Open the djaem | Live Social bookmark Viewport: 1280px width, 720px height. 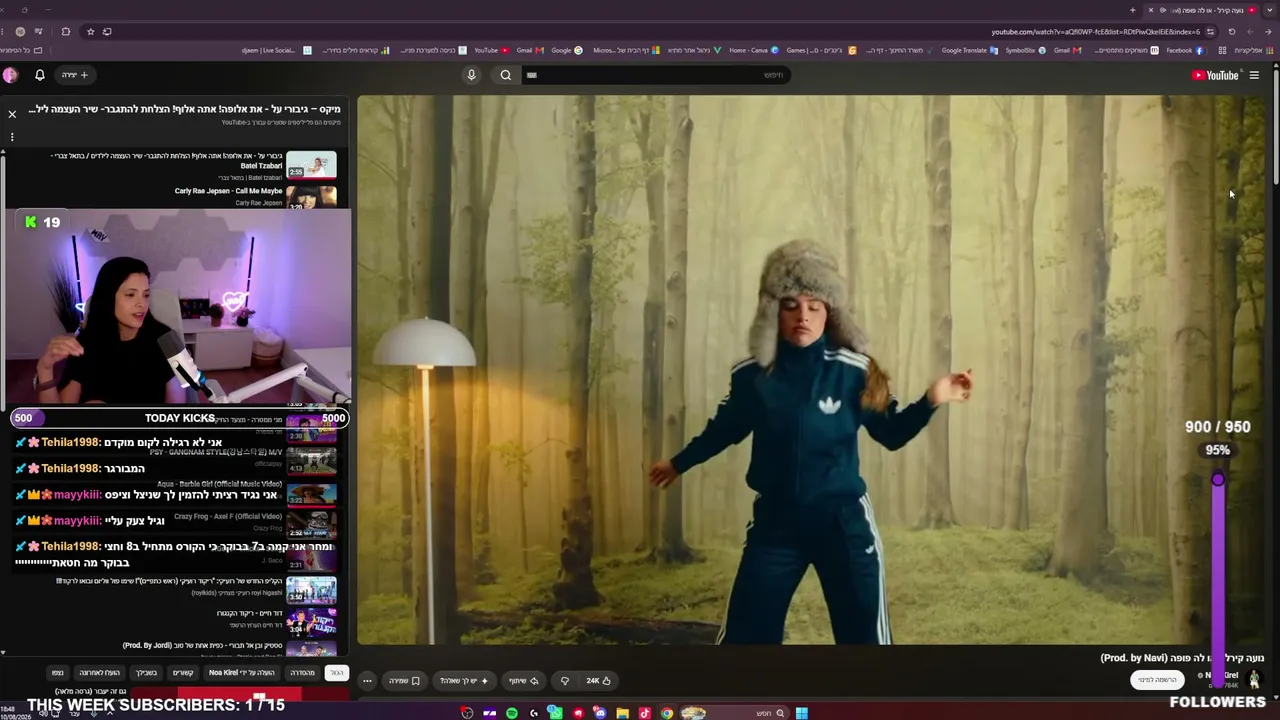click(x=276, y=50)
